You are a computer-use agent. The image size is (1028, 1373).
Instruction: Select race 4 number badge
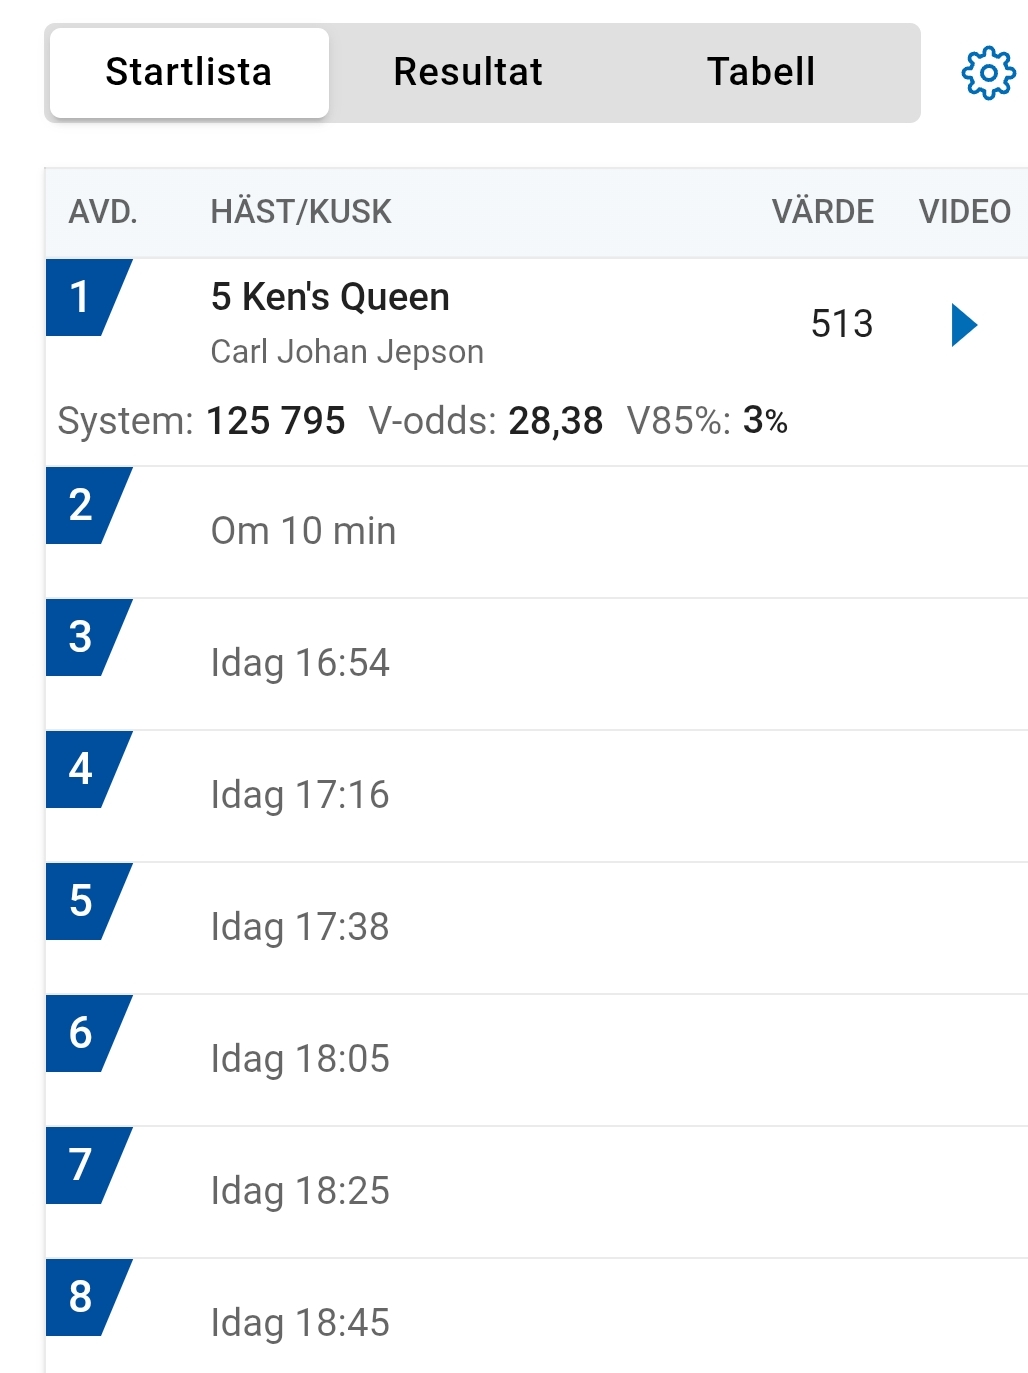(x=82, y=770)
